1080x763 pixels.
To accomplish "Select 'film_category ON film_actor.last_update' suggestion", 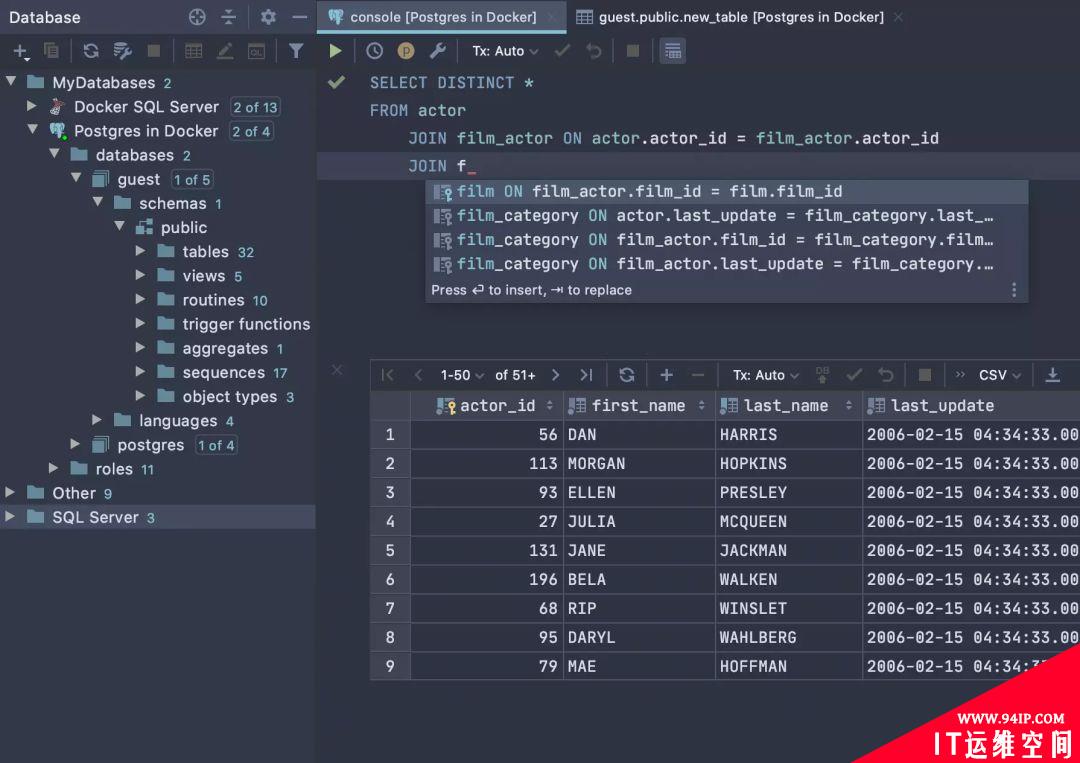I will point(727,264).
